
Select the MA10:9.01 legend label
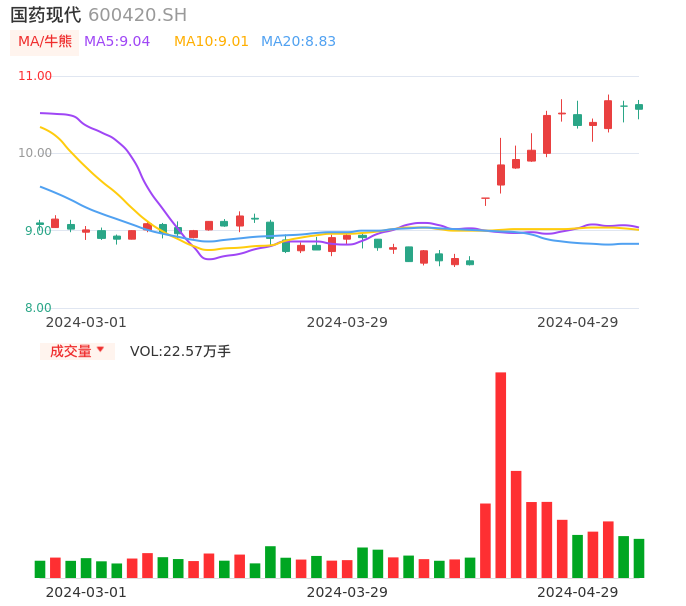211,42
